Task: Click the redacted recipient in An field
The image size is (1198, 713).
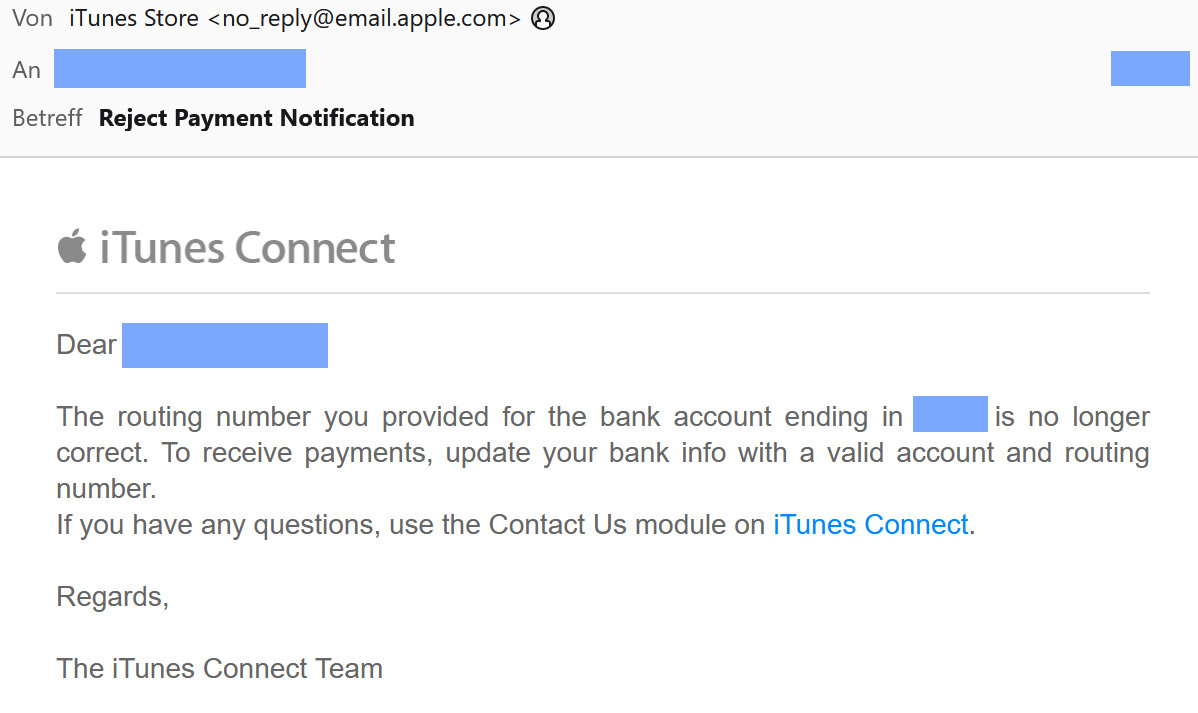Action: [180, 69]
